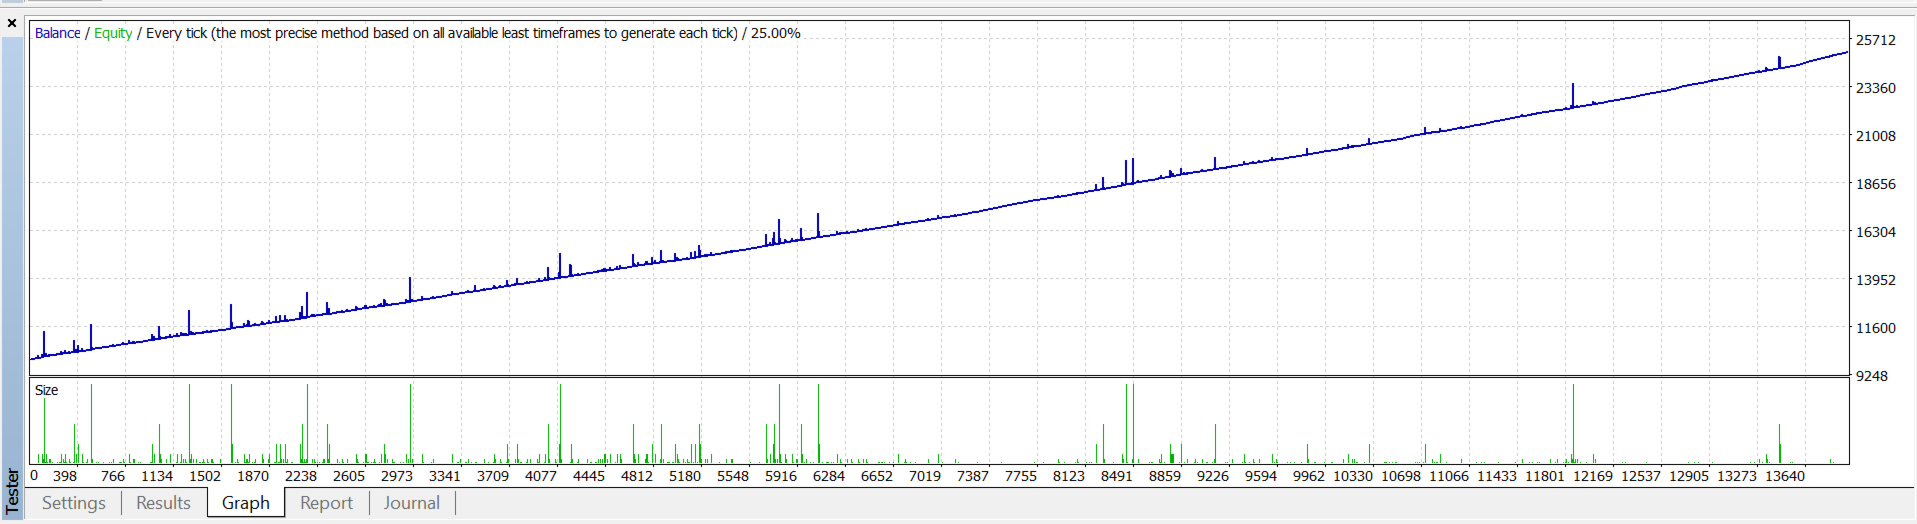
Task: Click trade number 7019 on the horizontal axis
Action: coord(925,476)
